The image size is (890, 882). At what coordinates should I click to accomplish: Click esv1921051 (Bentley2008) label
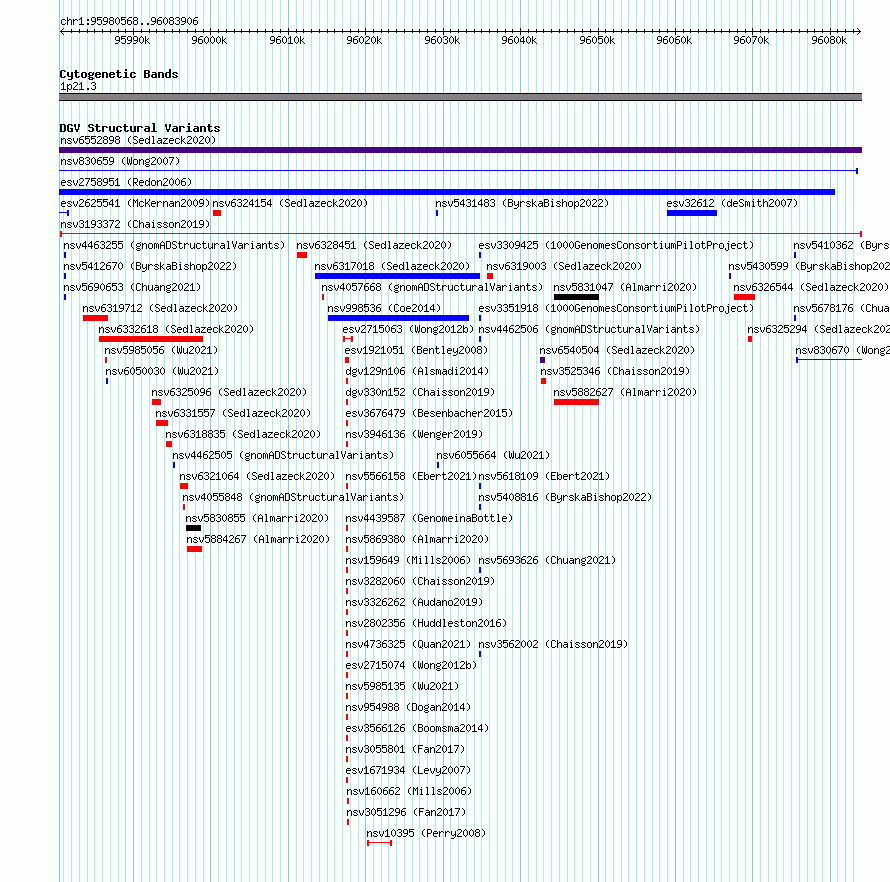pyautogui.click(x=417, y=350)
